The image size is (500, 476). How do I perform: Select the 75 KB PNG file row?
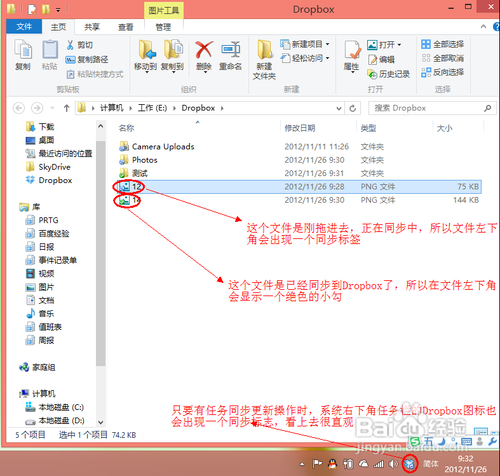(x=298, y=186)
